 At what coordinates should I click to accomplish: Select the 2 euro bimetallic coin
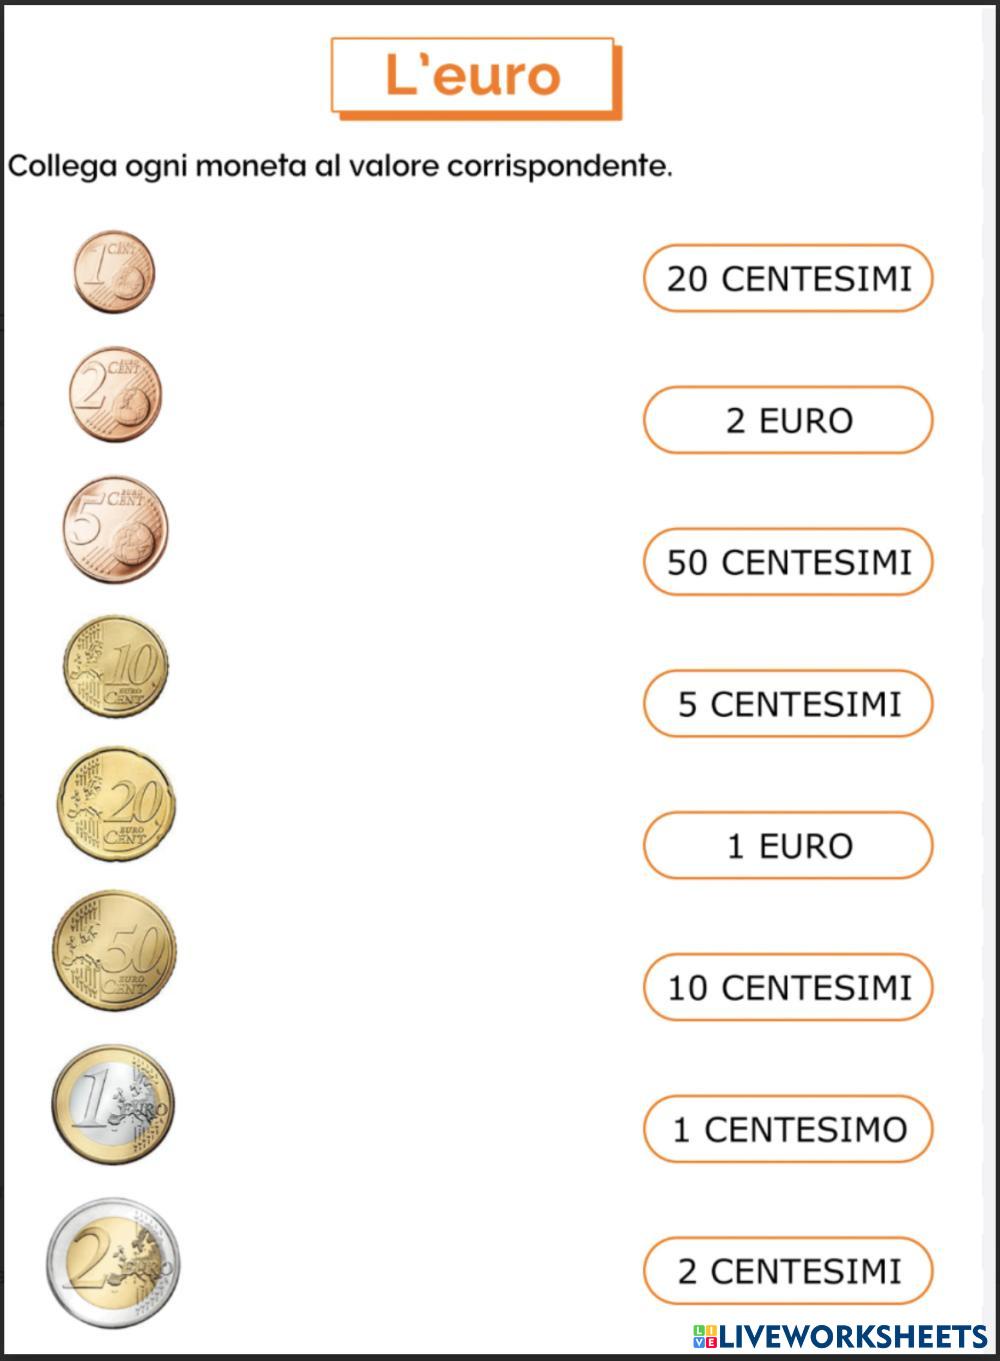tap(114, 1262)
